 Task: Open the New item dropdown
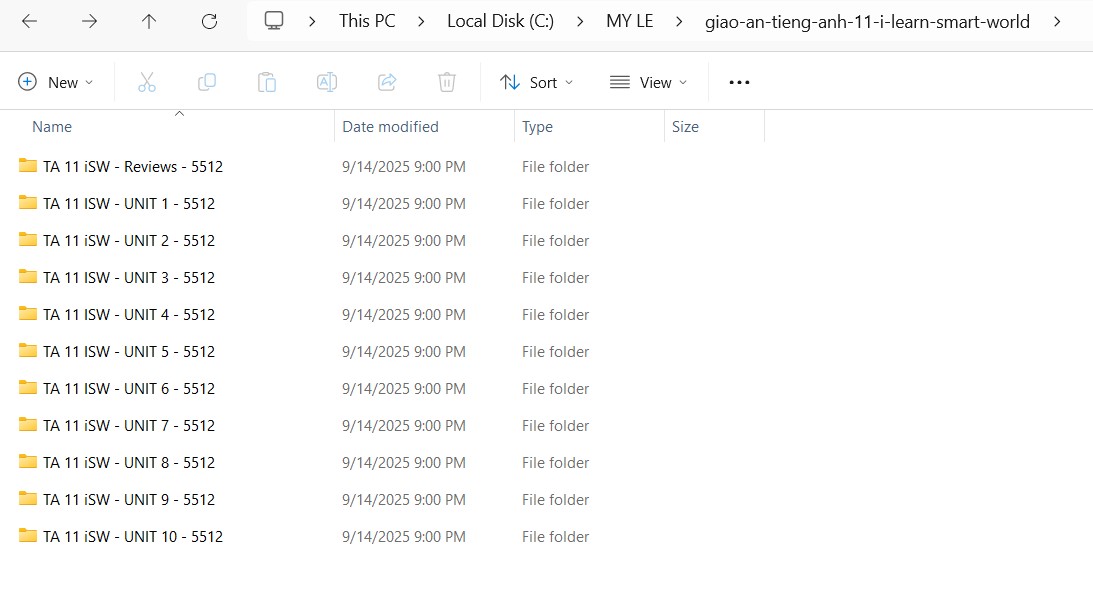coord(56,82)
